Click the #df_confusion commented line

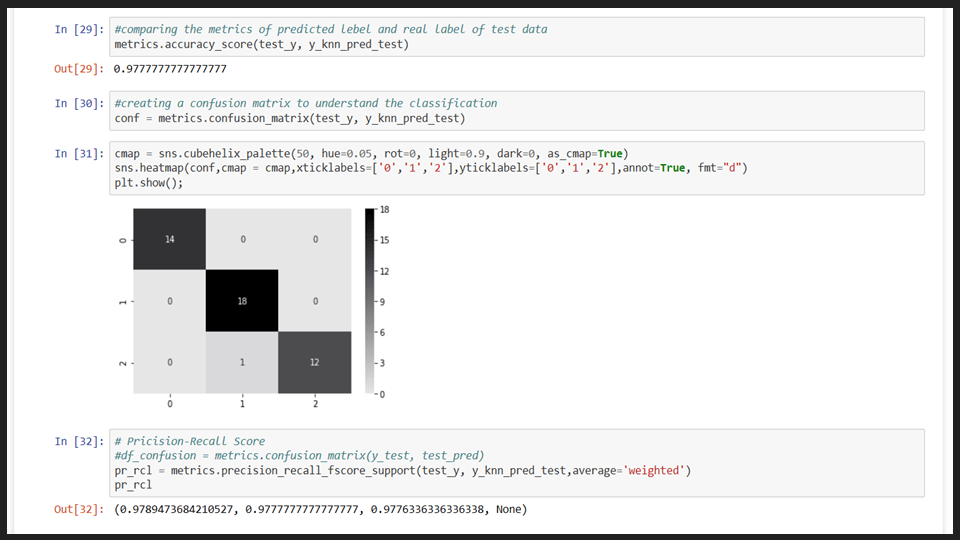tap(299, 456)
